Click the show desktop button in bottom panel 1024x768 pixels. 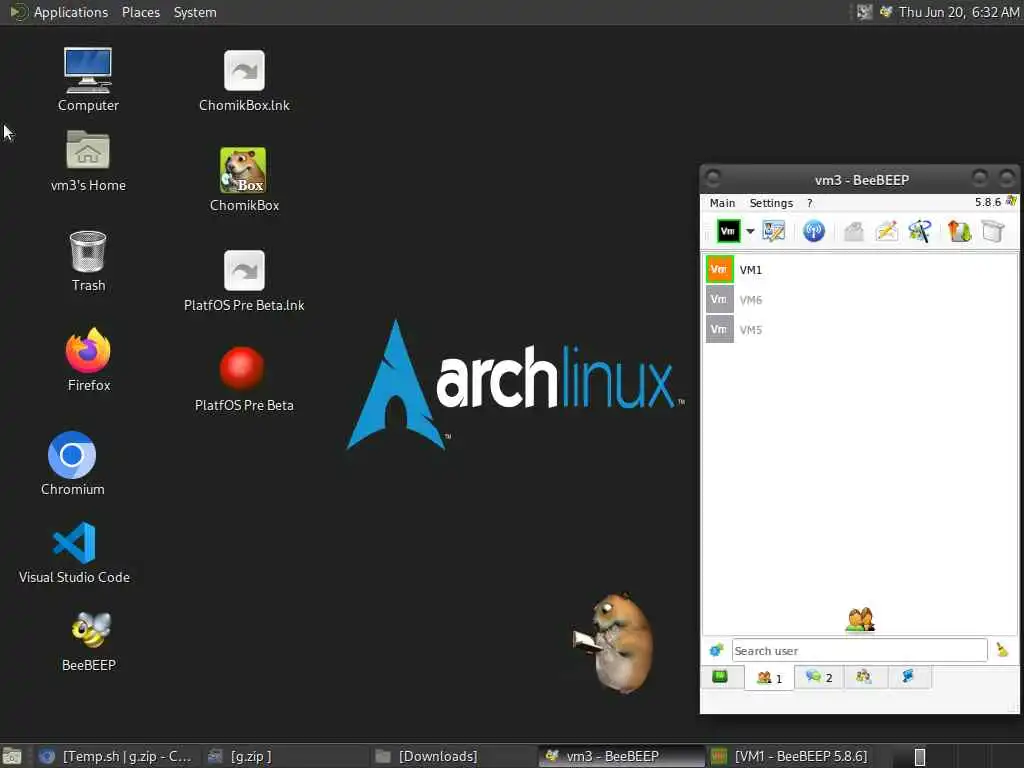pyautogui.click(x=12, y=756)
